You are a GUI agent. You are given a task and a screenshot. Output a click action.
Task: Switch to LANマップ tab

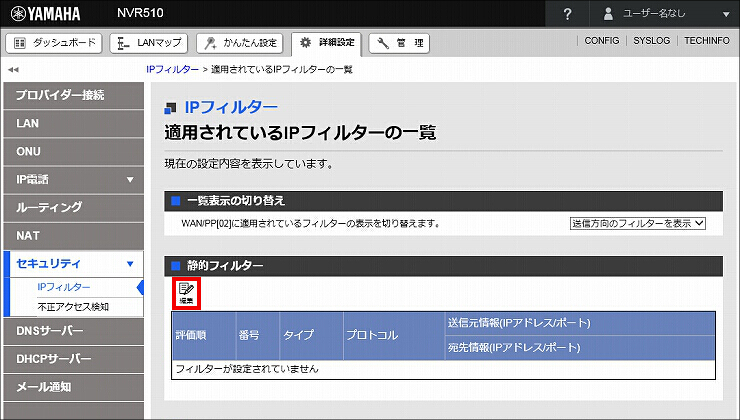tap(149, 43)
